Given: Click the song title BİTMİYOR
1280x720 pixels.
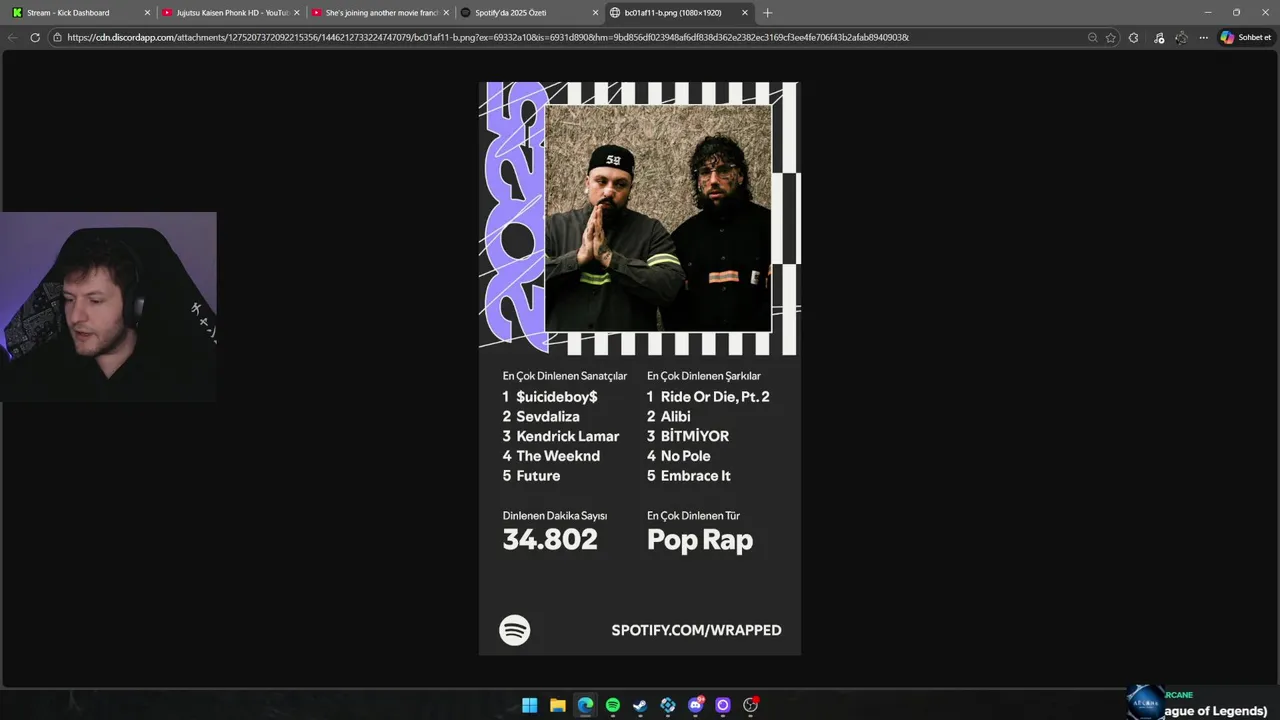Looking at the screenshot, I should (695, 436).
